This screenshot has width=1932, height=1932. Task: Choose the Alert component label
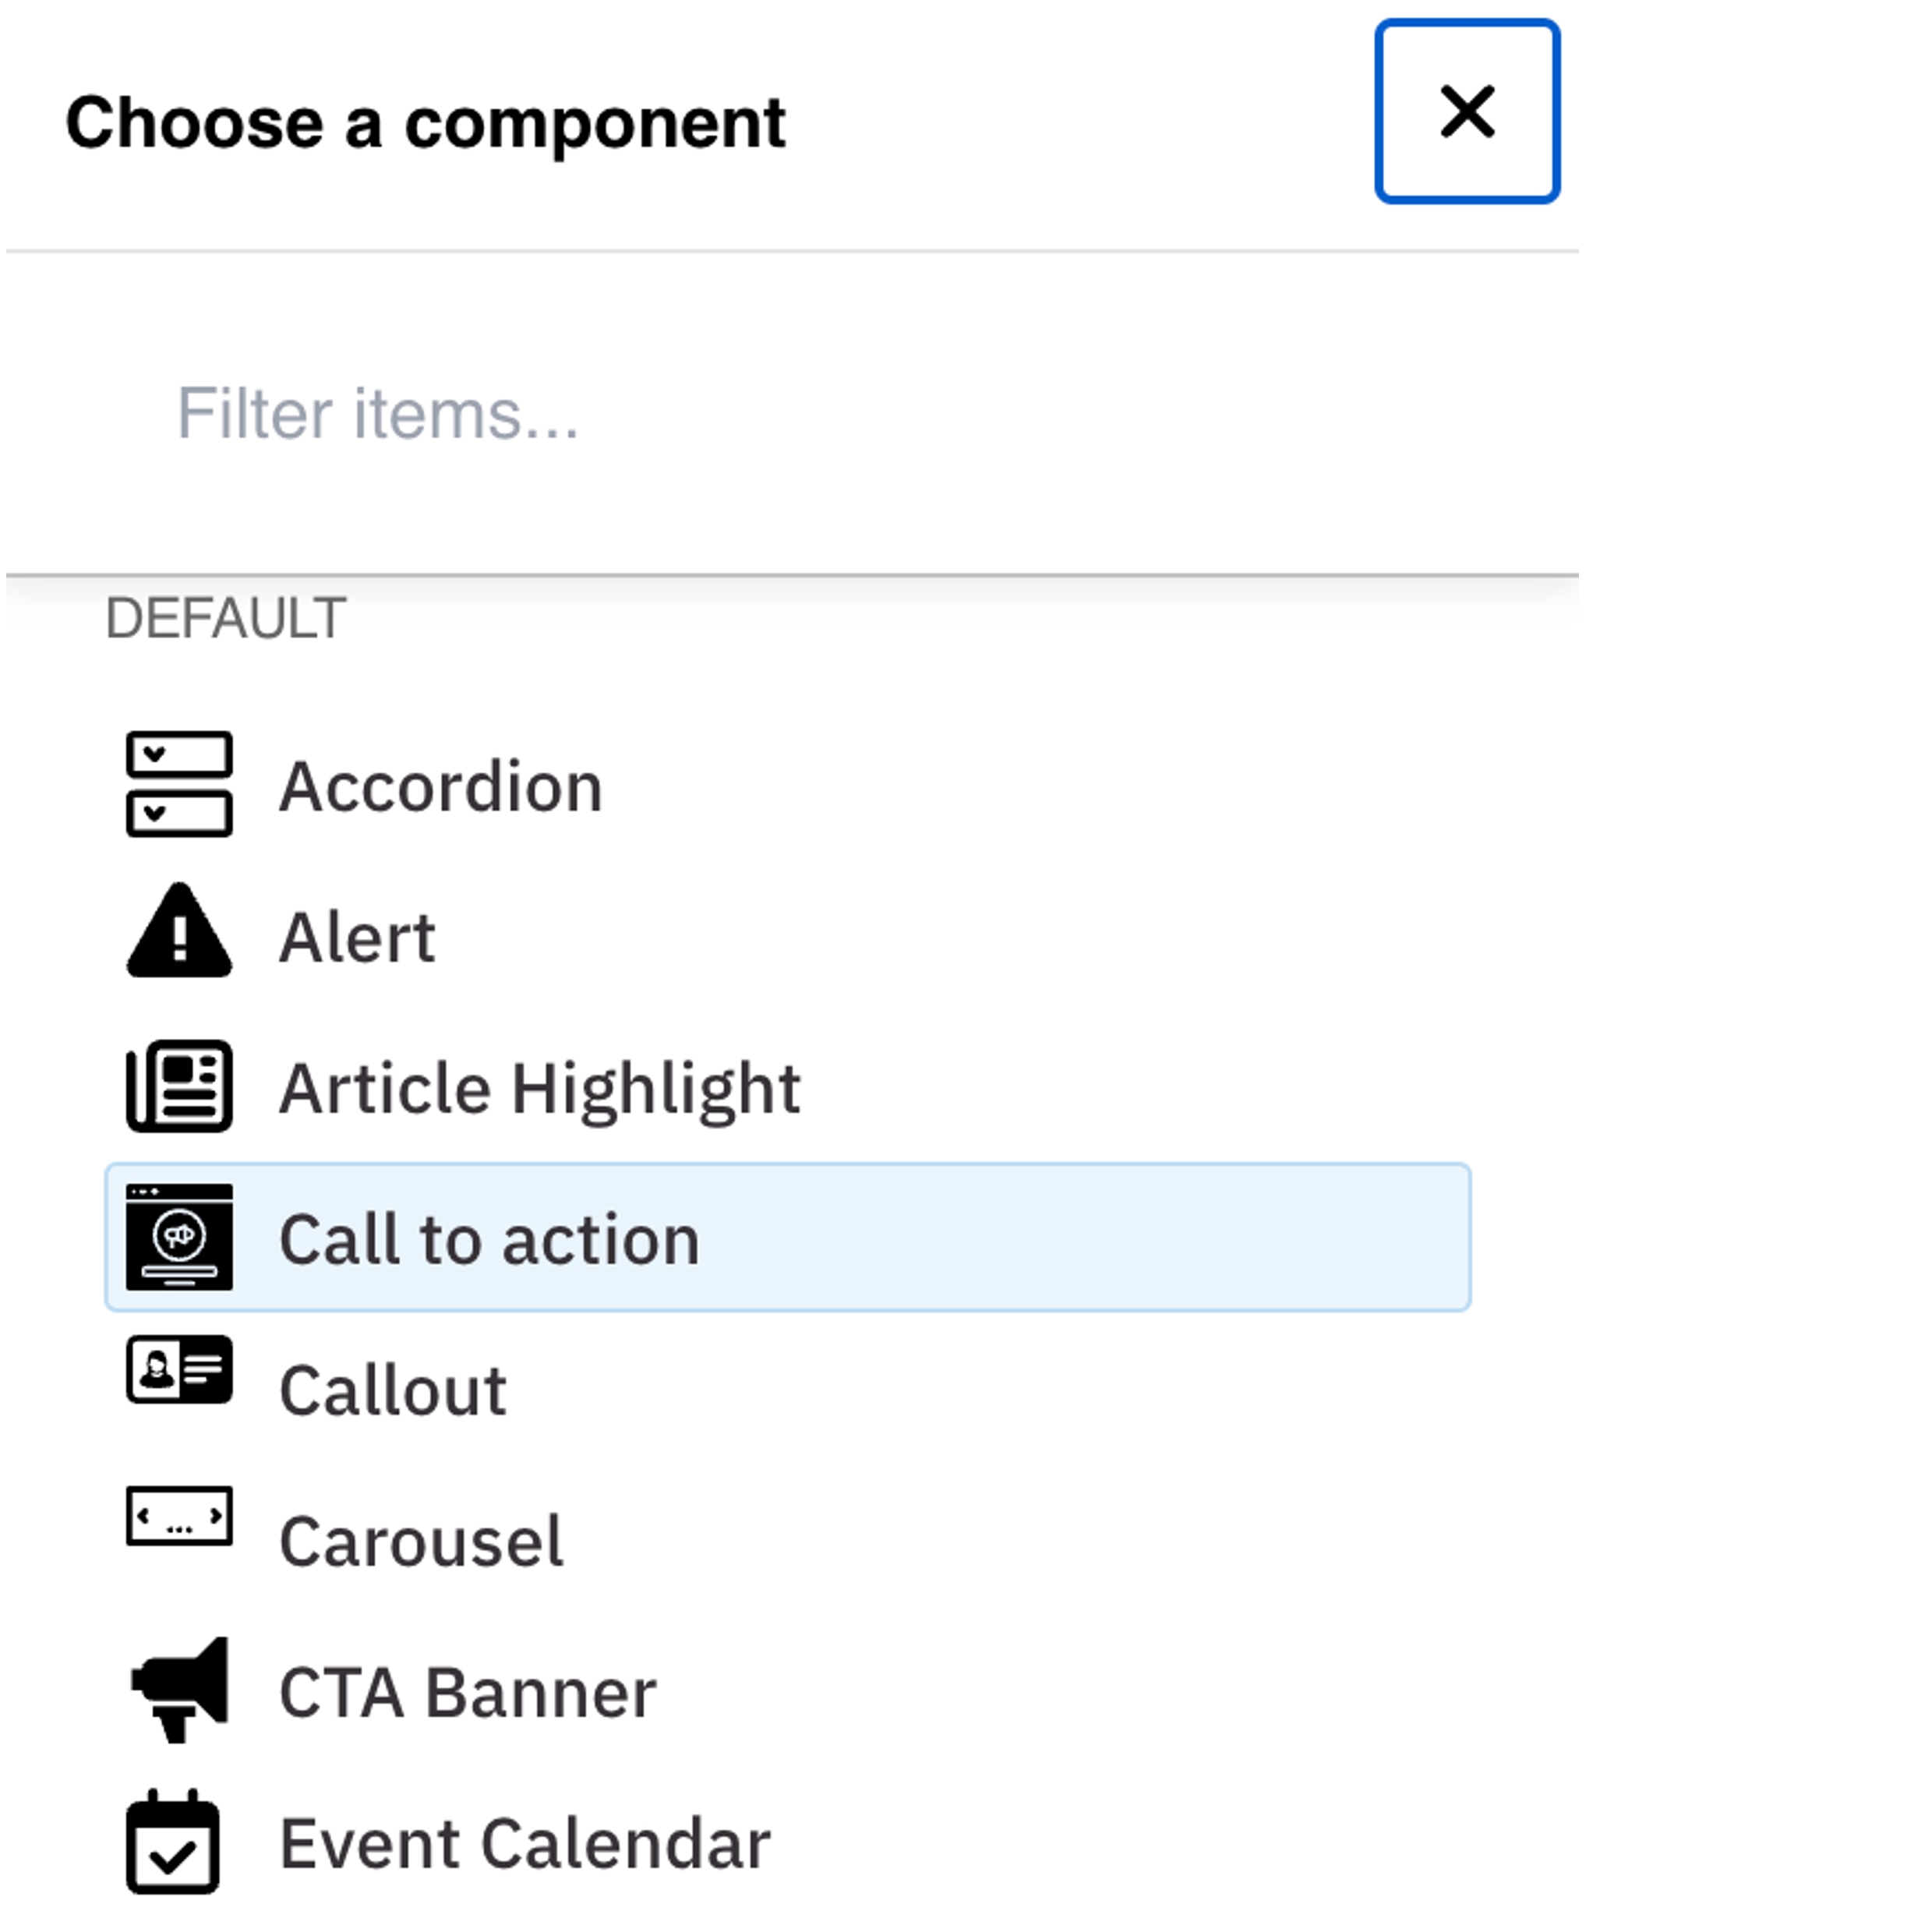click(357, 938)
